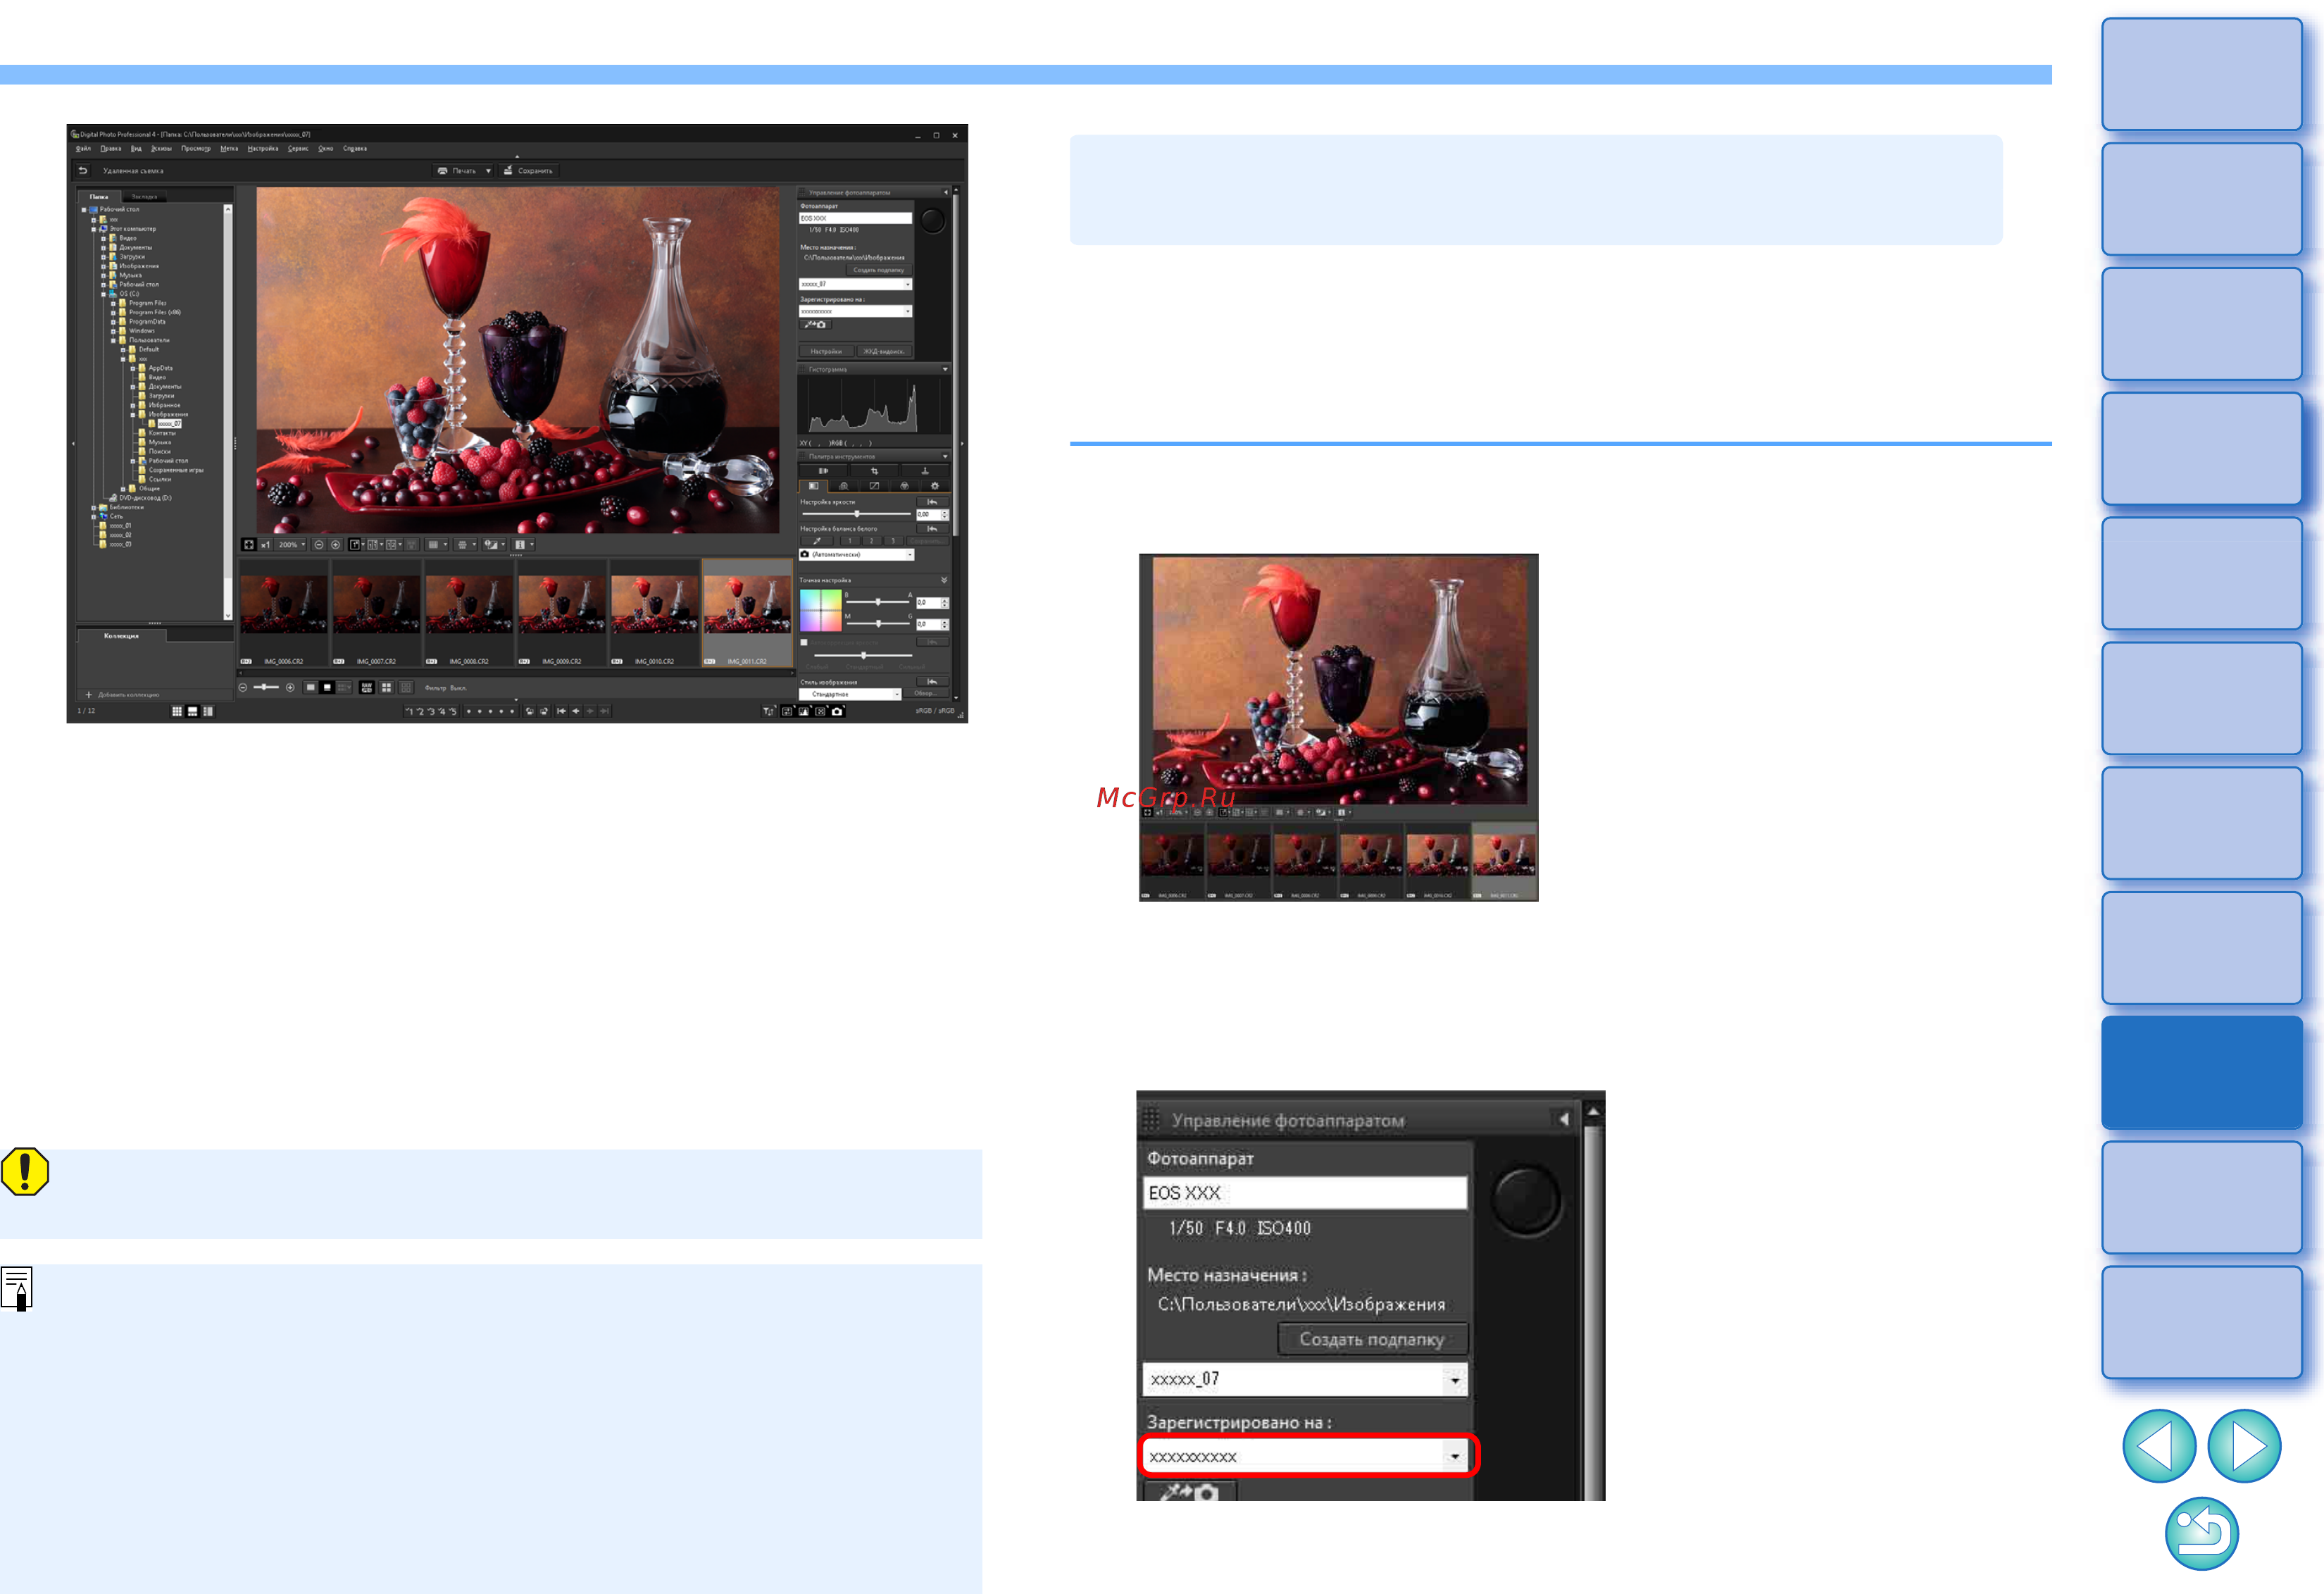
Task: Open the 200% zoom dropdown
Action: (303, 545)
